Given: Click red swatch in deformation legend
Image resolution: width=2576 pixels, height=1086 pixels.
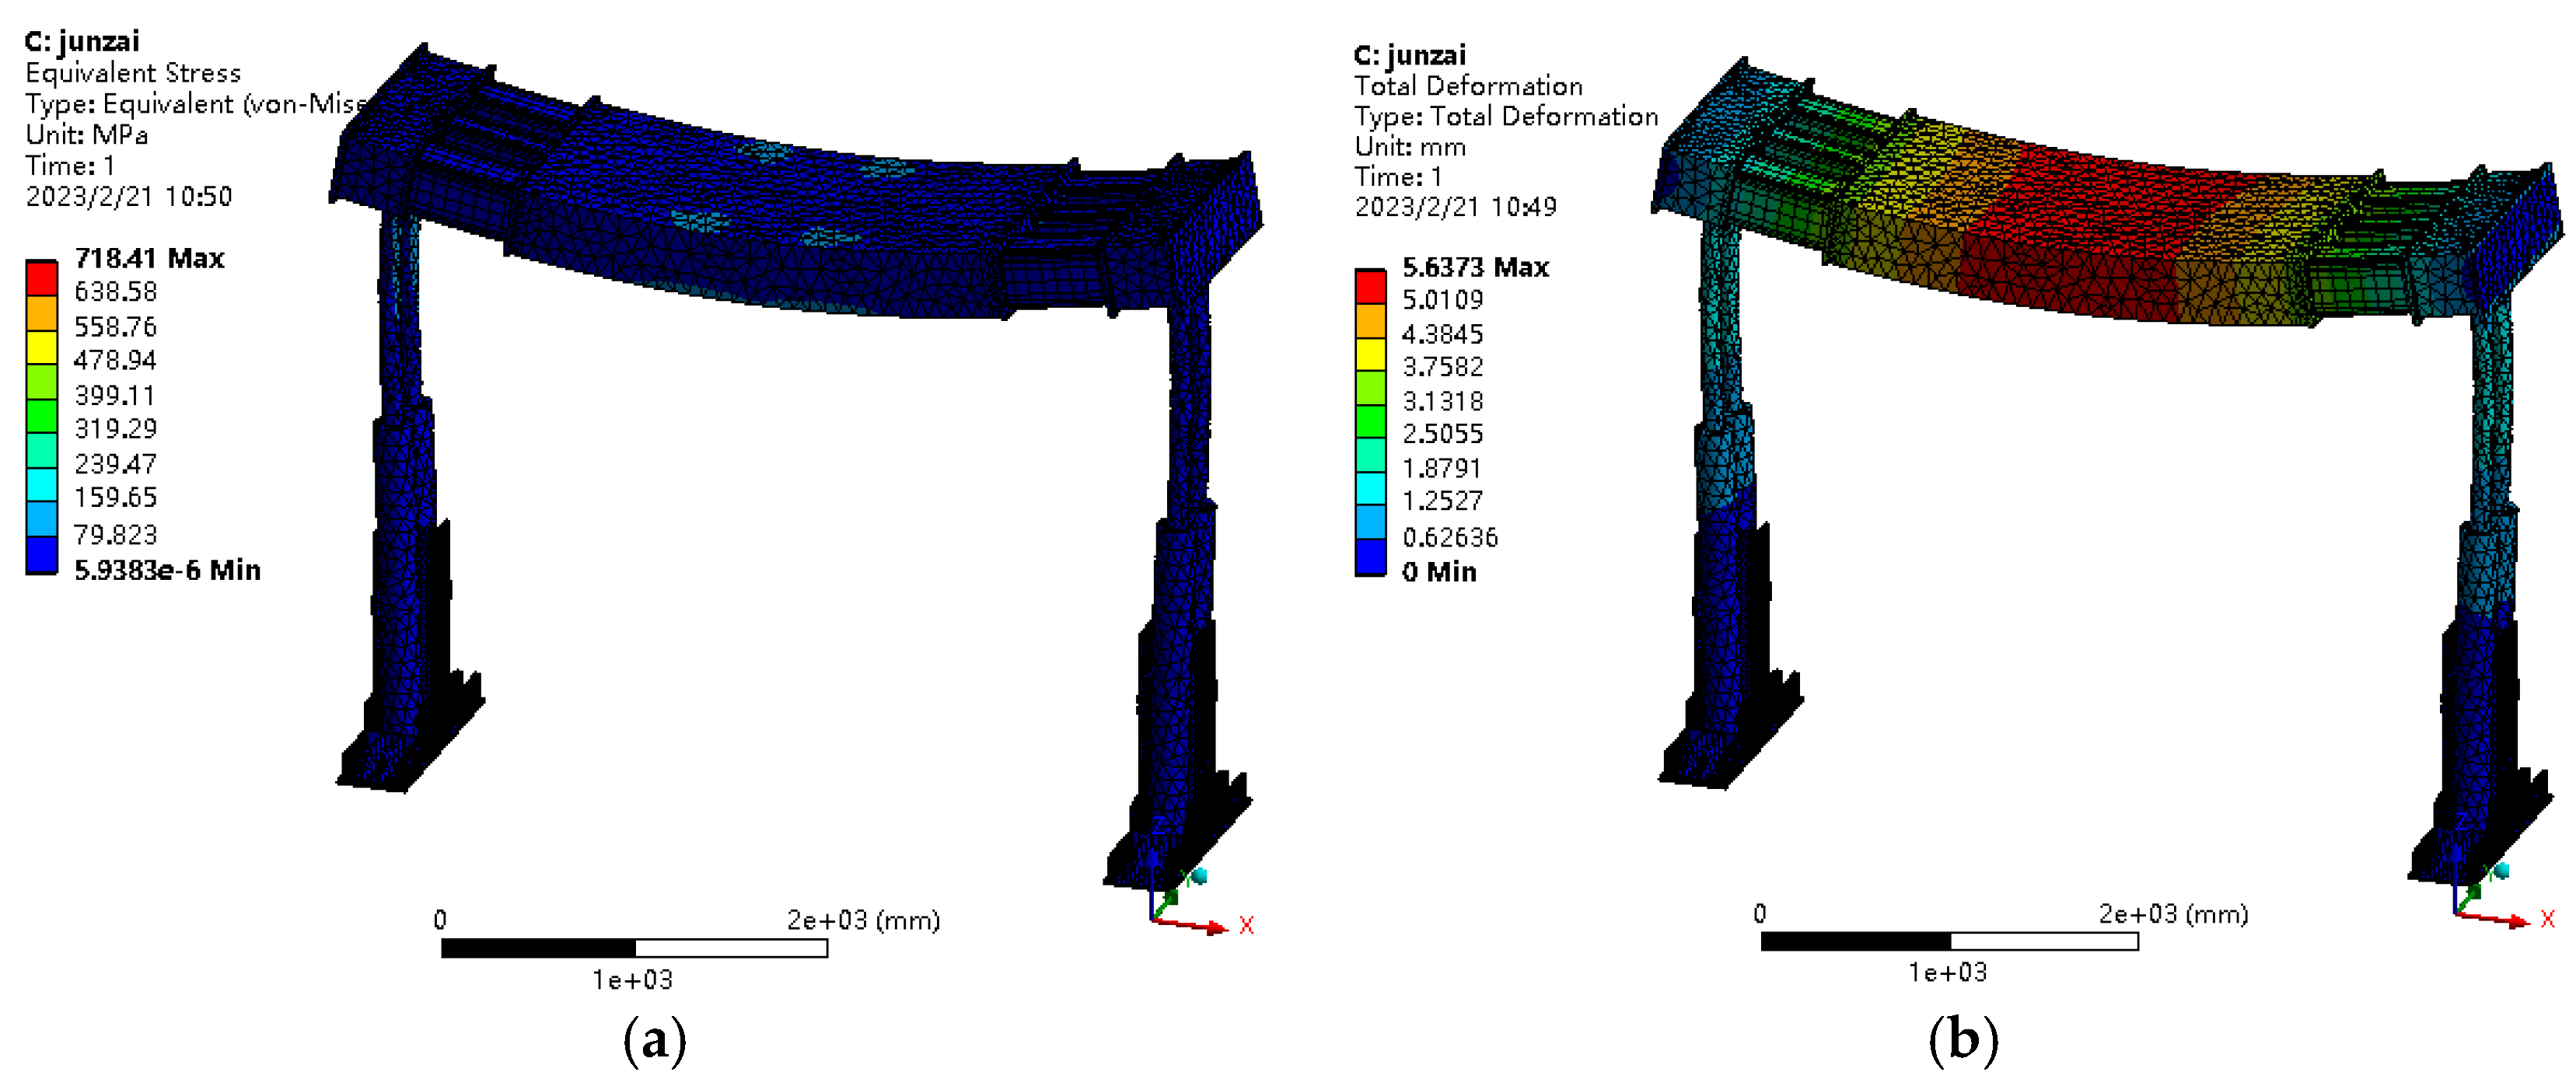Looking at the screenshot, I should 1370,287.
